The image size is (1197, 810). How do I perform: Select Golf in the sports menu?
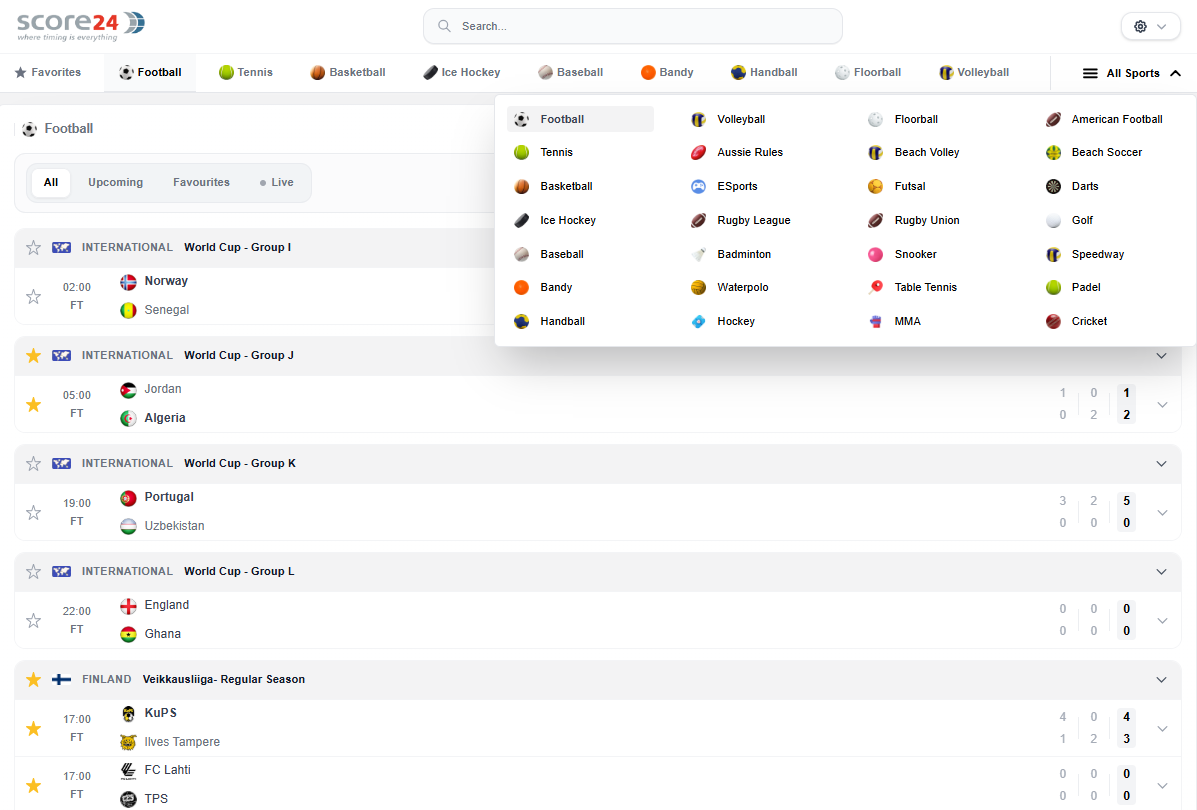(1070, 220)
